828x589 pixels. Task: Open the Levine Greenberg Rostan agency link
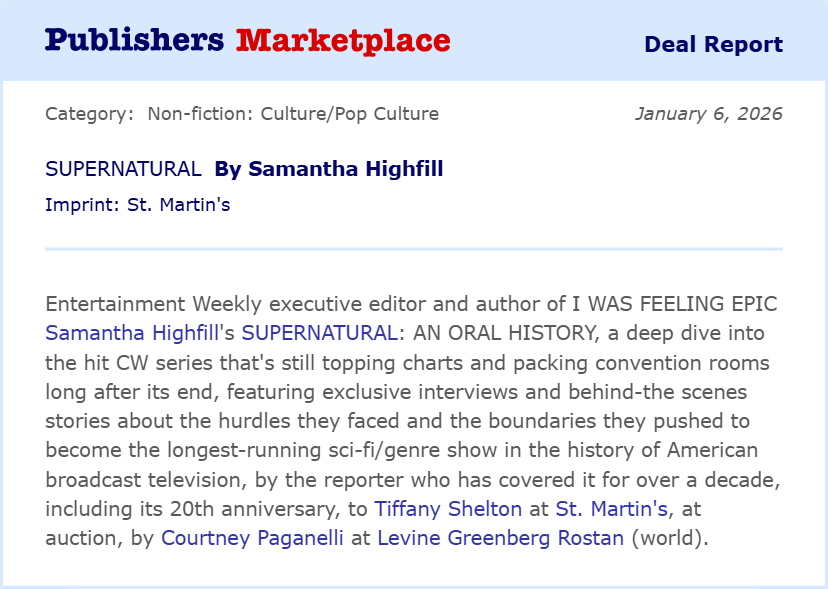(500, 538)
